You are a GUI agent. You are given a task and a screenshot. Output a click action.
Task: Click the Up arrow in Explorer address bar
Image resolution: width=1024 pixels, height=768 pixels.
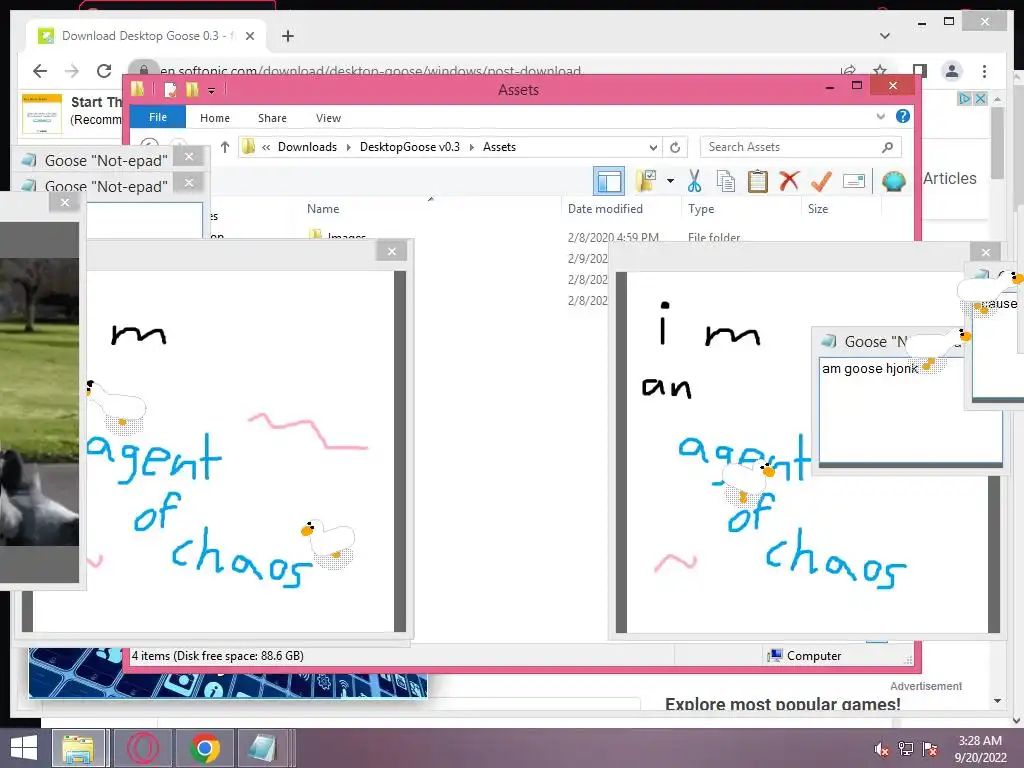pyautogui.click(x=225, y=147)
